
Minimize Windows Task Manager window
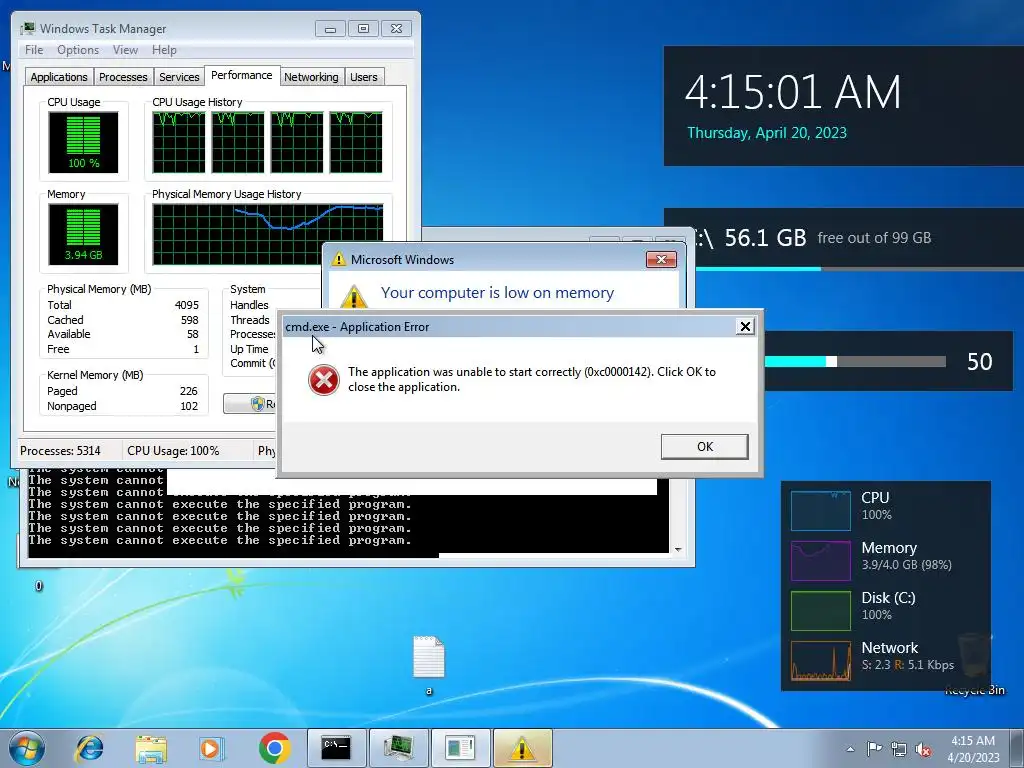pyautogui.click(x=330, y=29)
